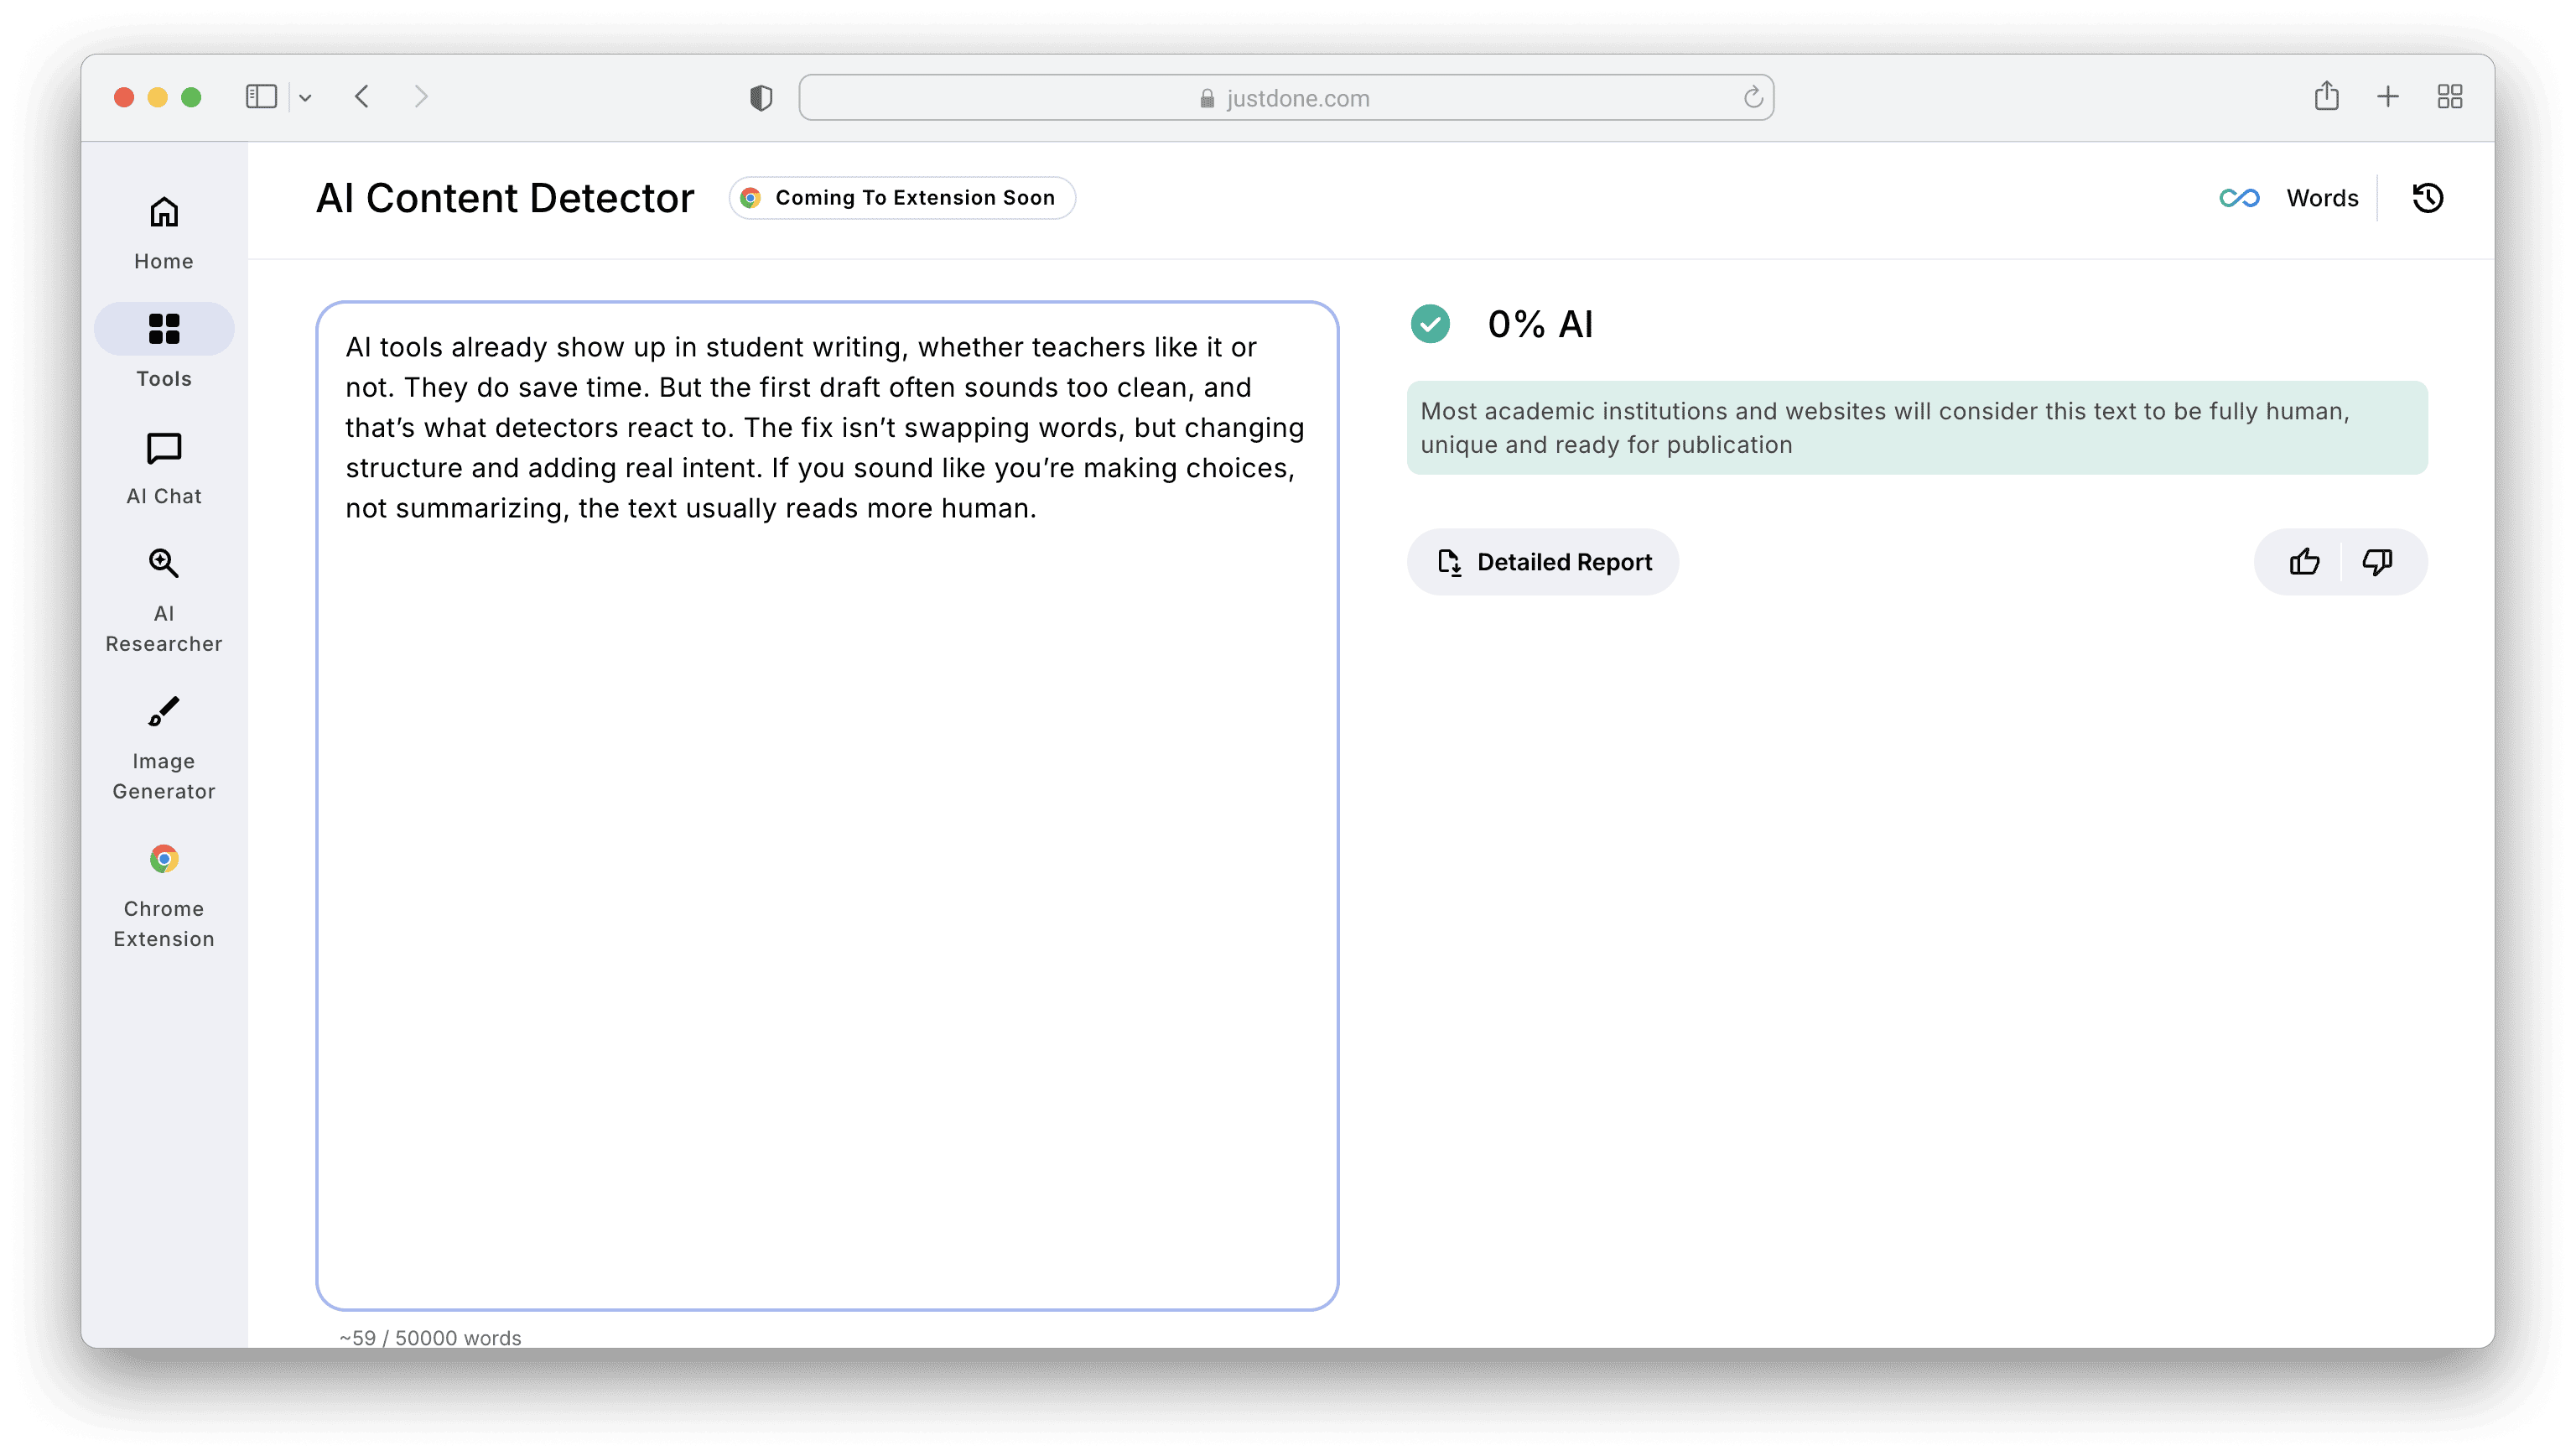Open the Tools grid in sidebar

pos(164,347)
